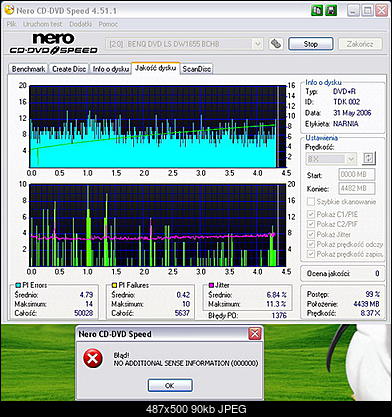Click the Start 0000 MB field
This screenshot has width=392, height=417.
[356, 174]
